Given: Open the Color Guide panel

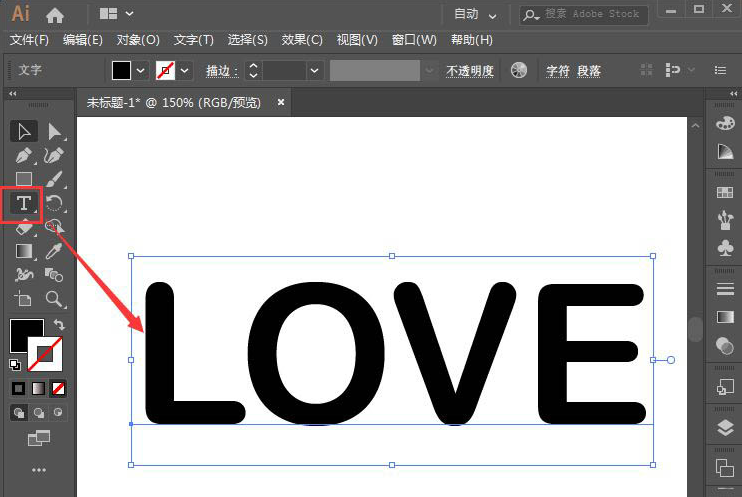Looking at the screenshot, I should click(x=725, y=151).
